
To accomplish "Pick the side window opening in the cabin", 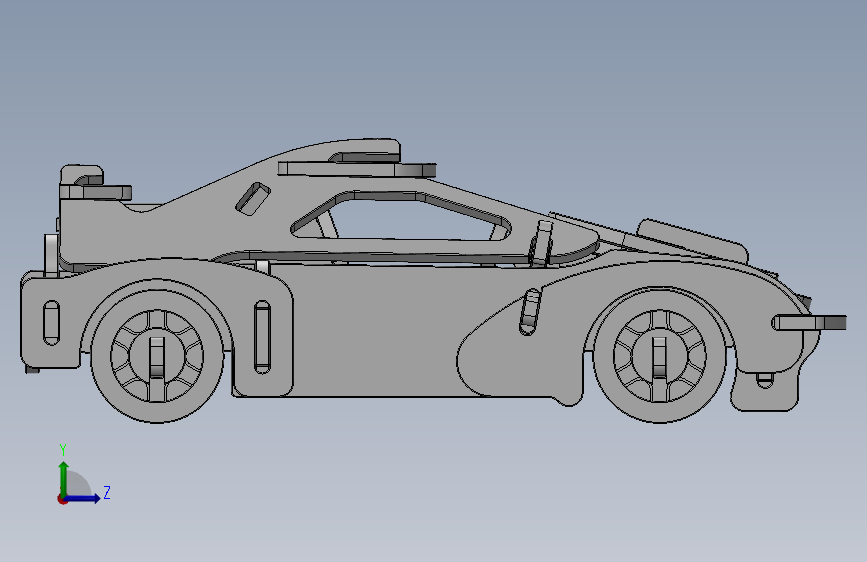I will [400, 217].
